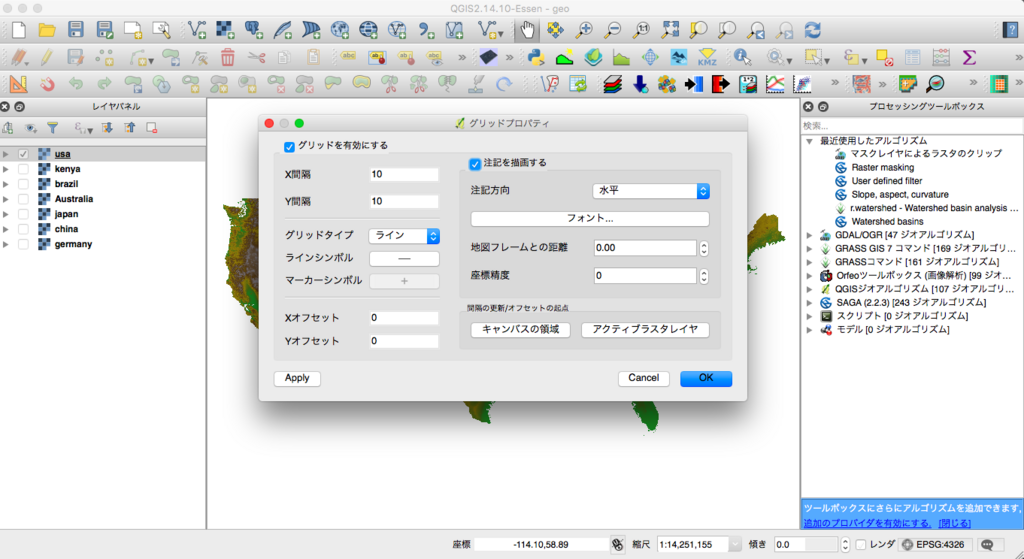1024x559 pixels.
Task: Uncheck グリッドを有効にする checkbox
Action: 289,146
